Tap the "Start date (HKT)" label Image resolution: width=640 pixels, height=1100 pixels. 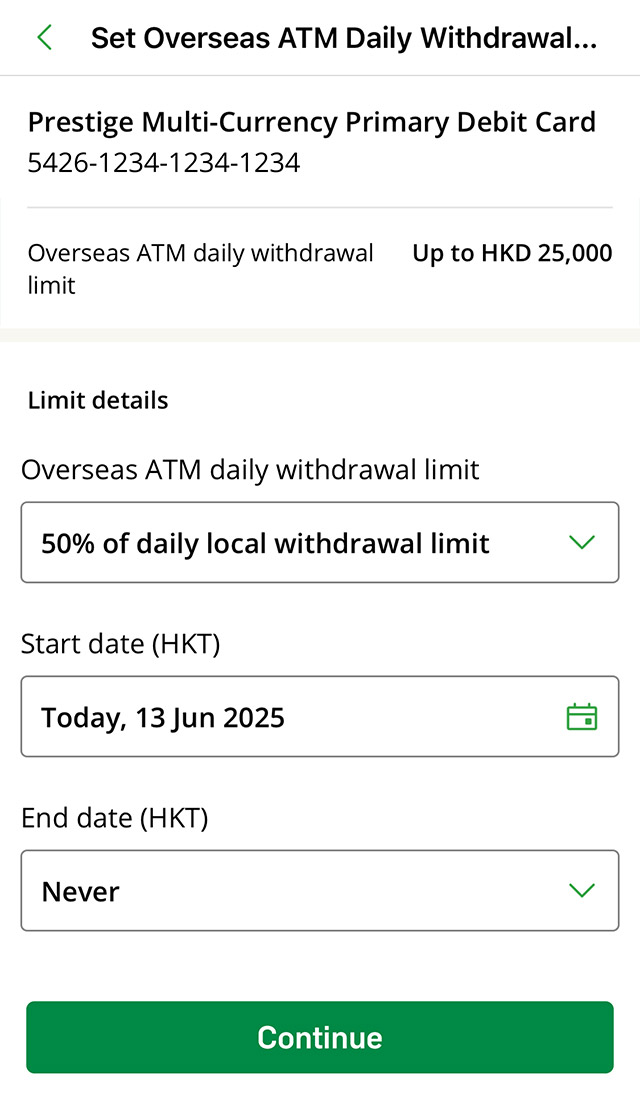tap(120, 644)
